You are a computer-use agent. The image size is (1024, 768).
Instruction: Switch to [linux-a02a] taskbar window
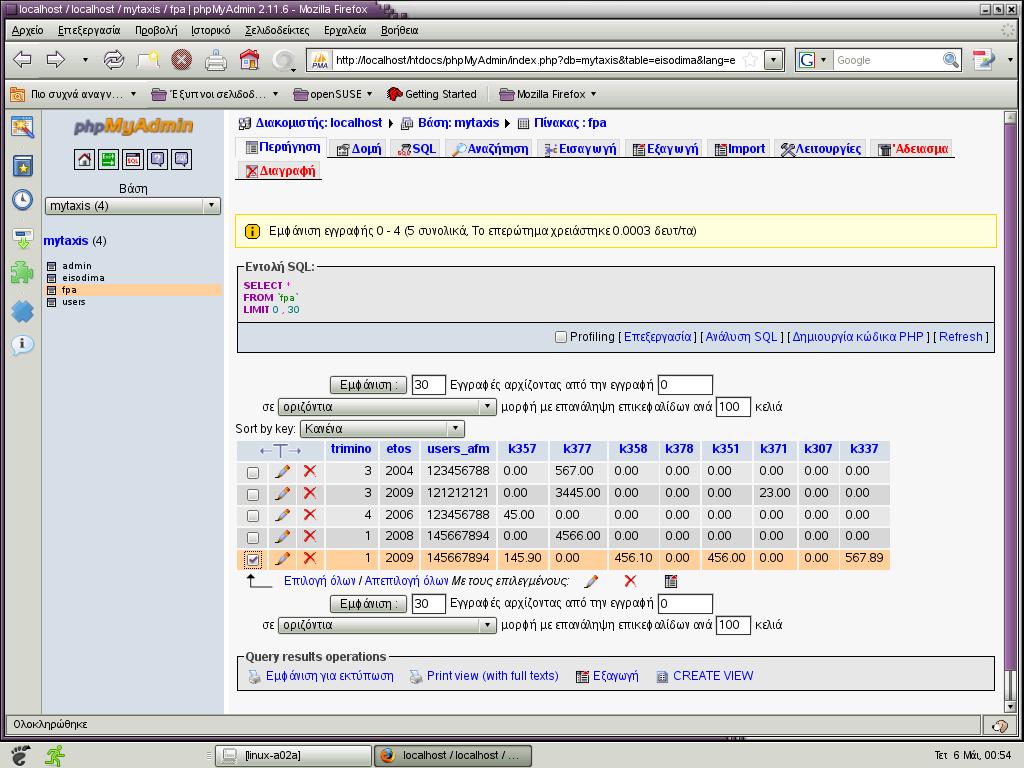(293, 756)
